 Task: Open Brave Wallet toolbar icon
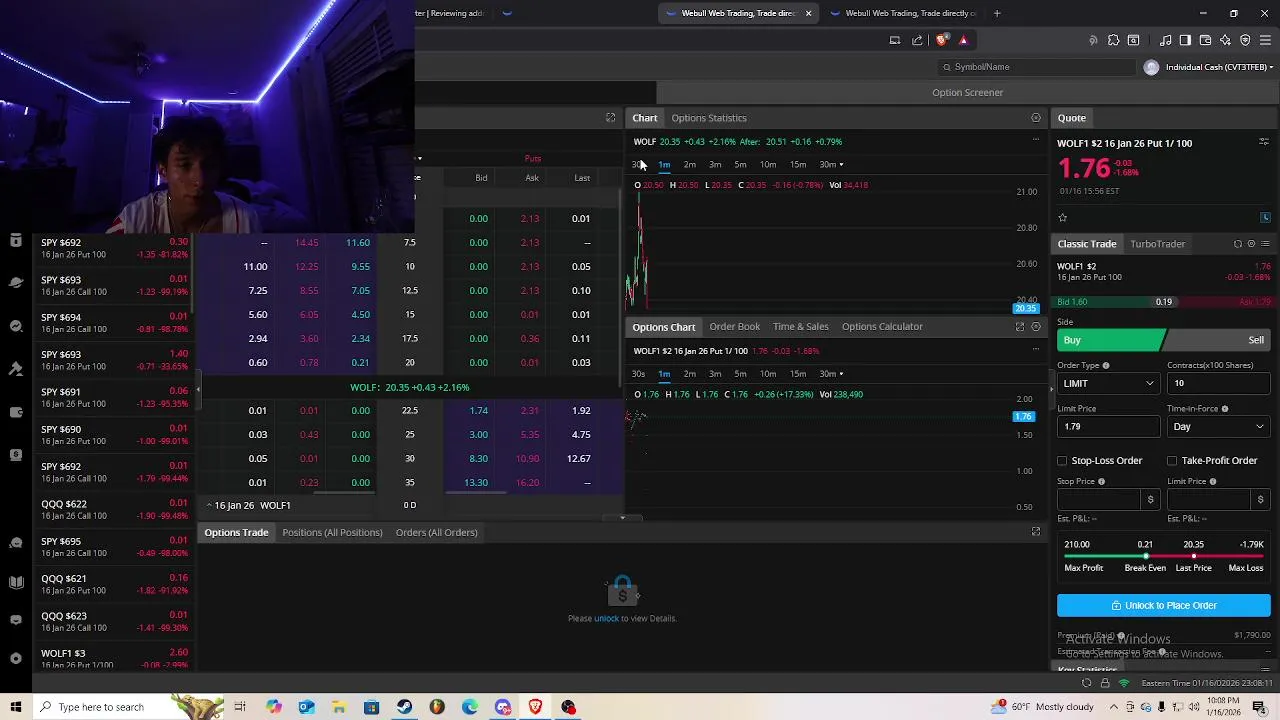(x=1205, y=40)
